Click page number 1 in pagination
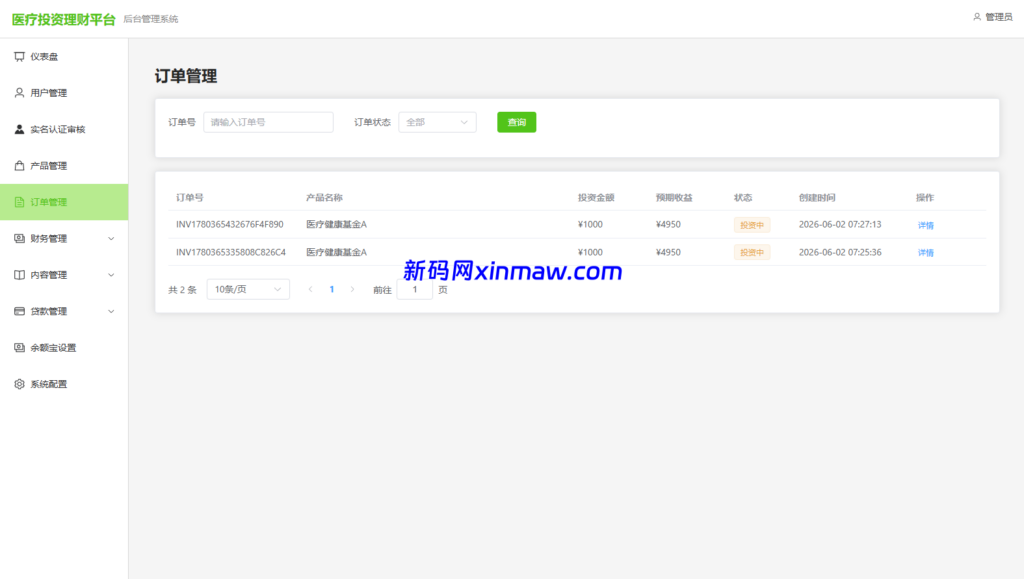The height and width of the screenshot is (579, 1024). (332, 289)
